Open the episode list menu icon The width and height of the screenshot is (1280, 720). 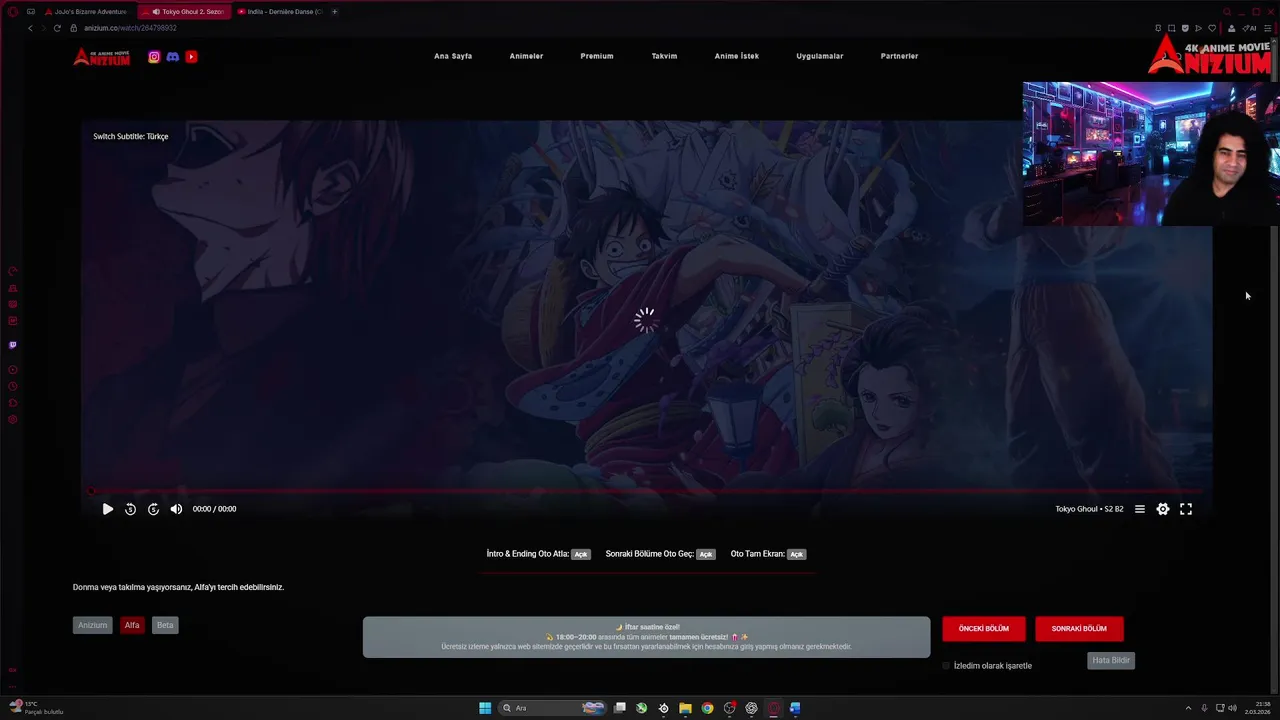pyautogui.click(x=1139, y=509)
